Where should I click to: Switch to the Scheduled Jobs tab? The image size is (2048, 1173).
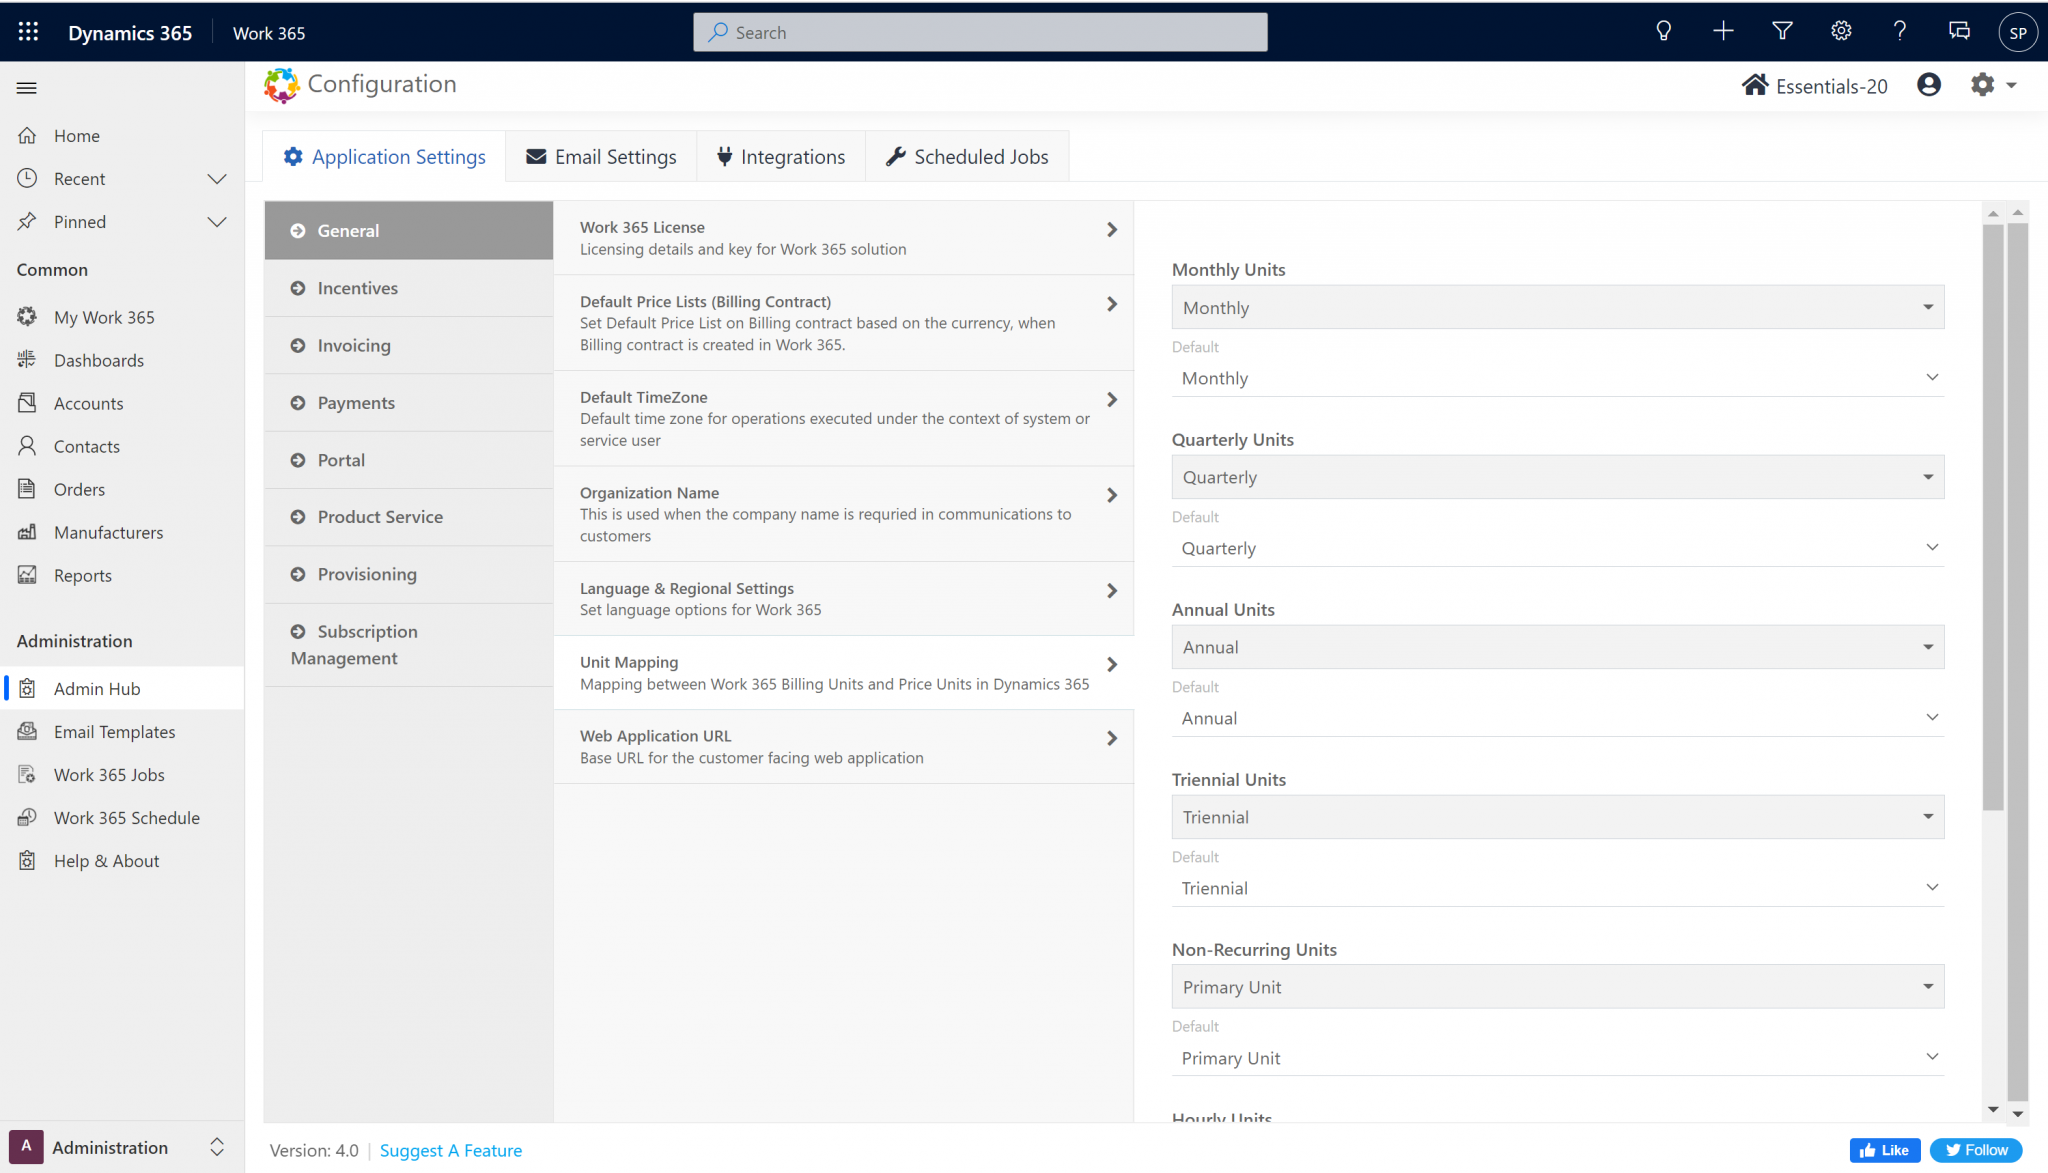pyautogui.click(x=967, y=157)
